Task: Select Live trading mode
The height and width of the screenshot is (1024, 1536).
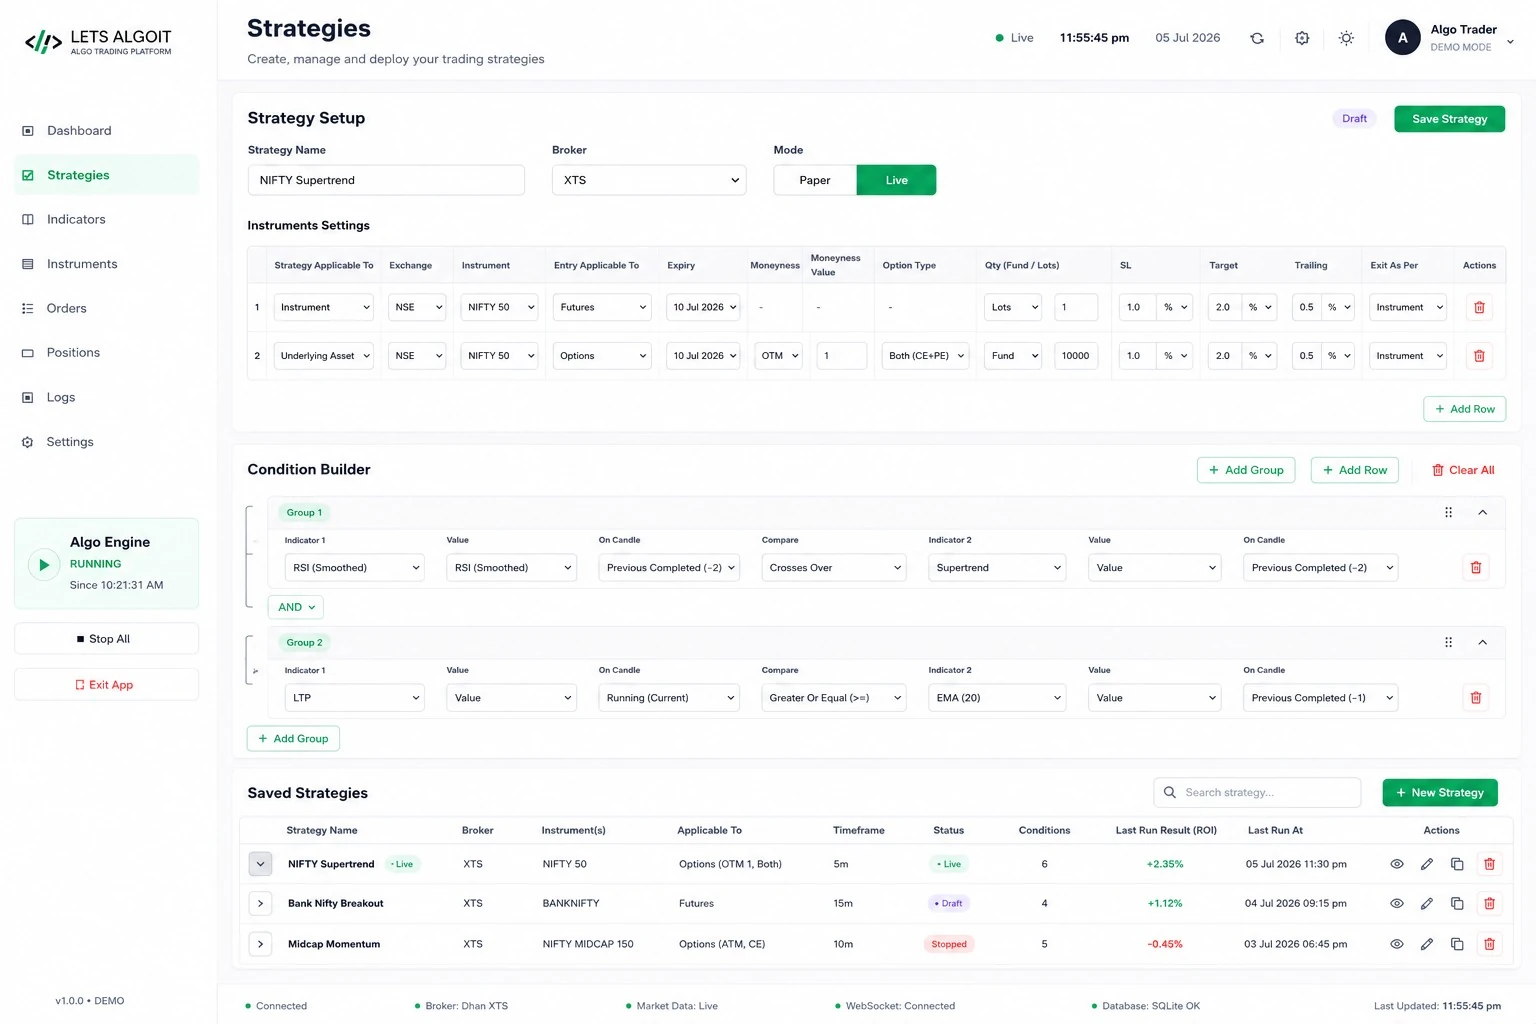Action: pyautogui.click(x=896, y=180)
